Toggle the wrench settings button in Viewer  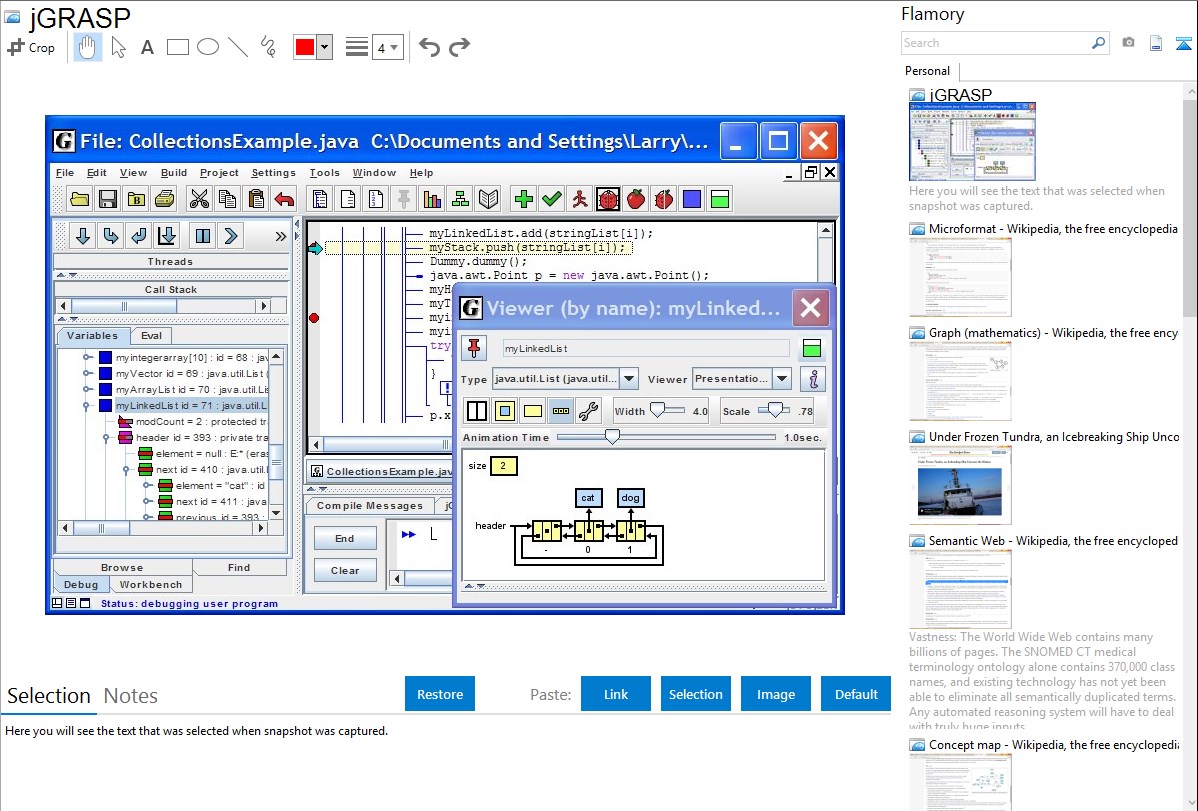[588, 411]
